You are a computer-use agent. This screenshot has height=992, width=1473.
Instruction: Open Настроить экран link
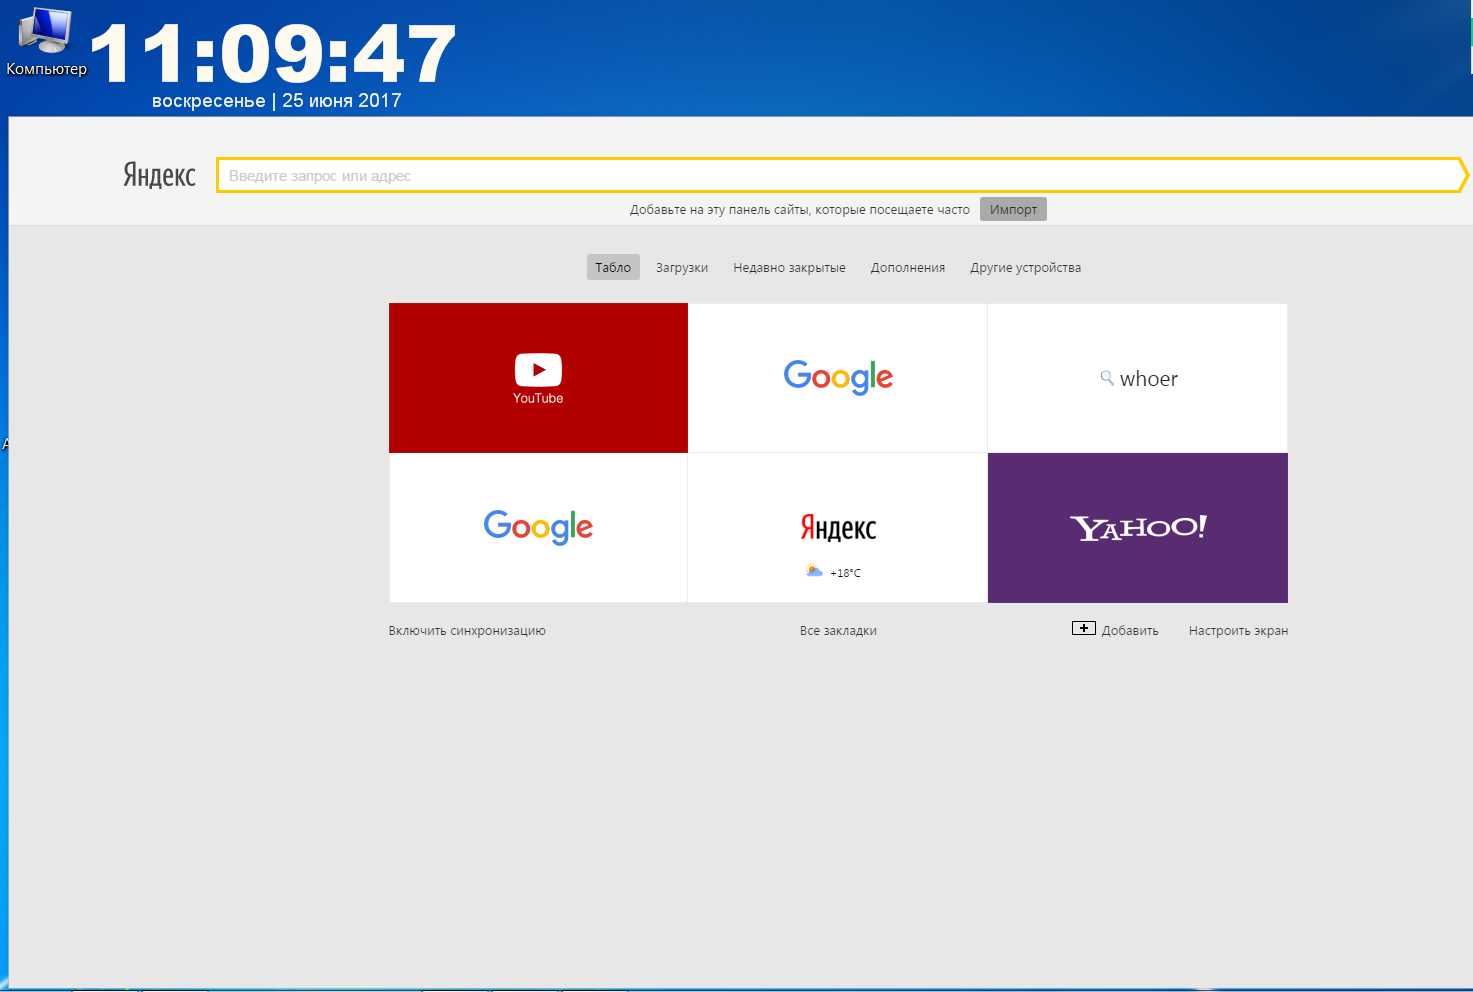pyautogui.click(x=1238, y=631)
